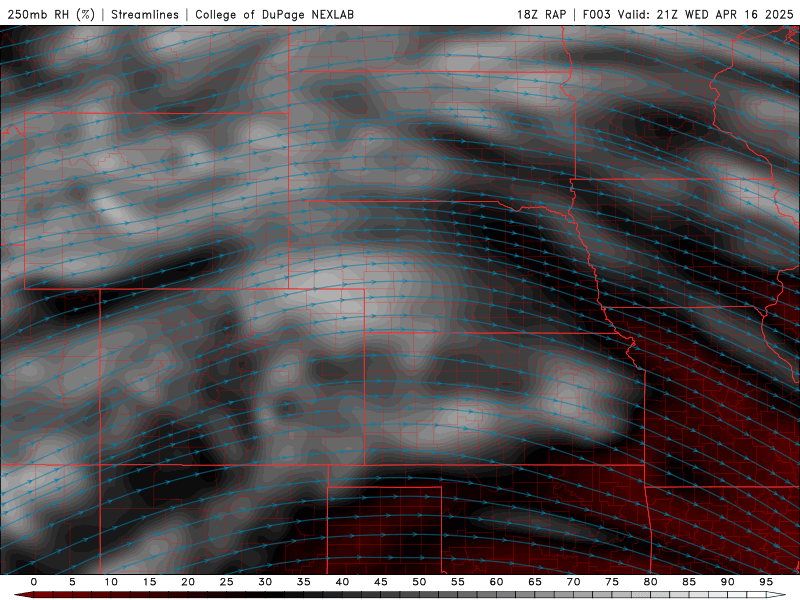Viewport: 800px width, 600px height.
Task: Click the "60" colorbar scale label
Action: point(496,582)
